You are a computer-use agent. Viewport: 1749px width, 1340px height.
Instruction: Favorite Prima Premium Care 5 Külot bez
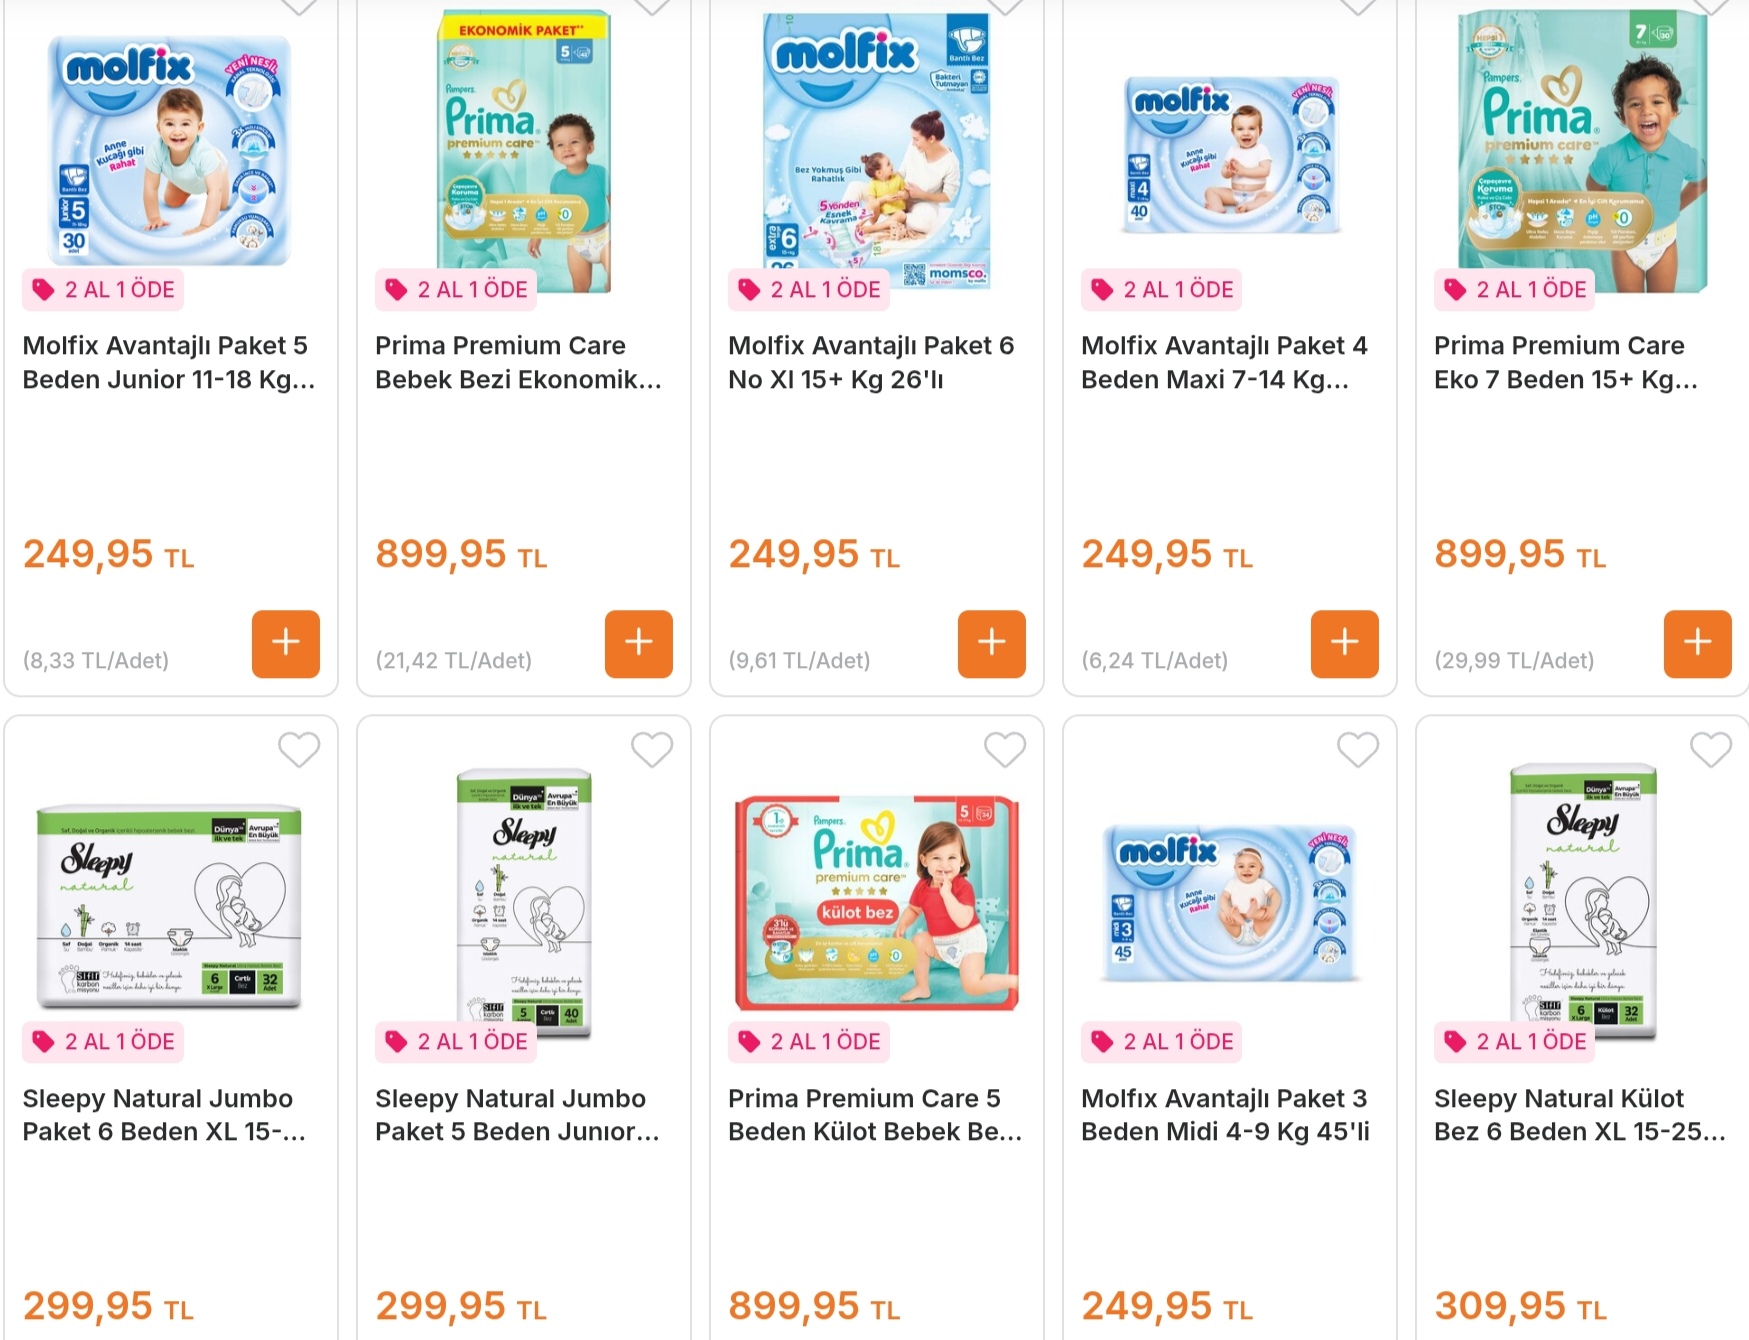coord(1005,749)
